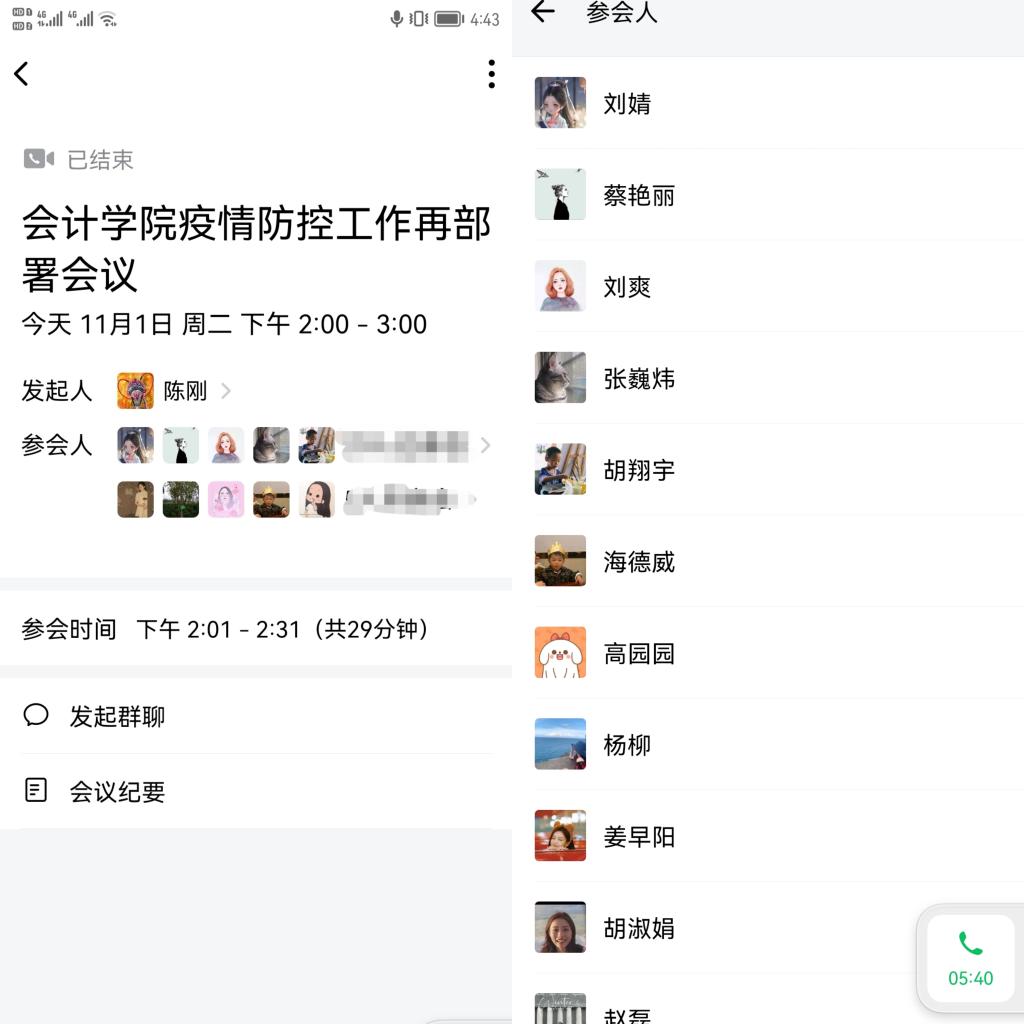
Task: Select participant 刘婧 in the list
Action: pyautogui.click(x=779, y=103)
